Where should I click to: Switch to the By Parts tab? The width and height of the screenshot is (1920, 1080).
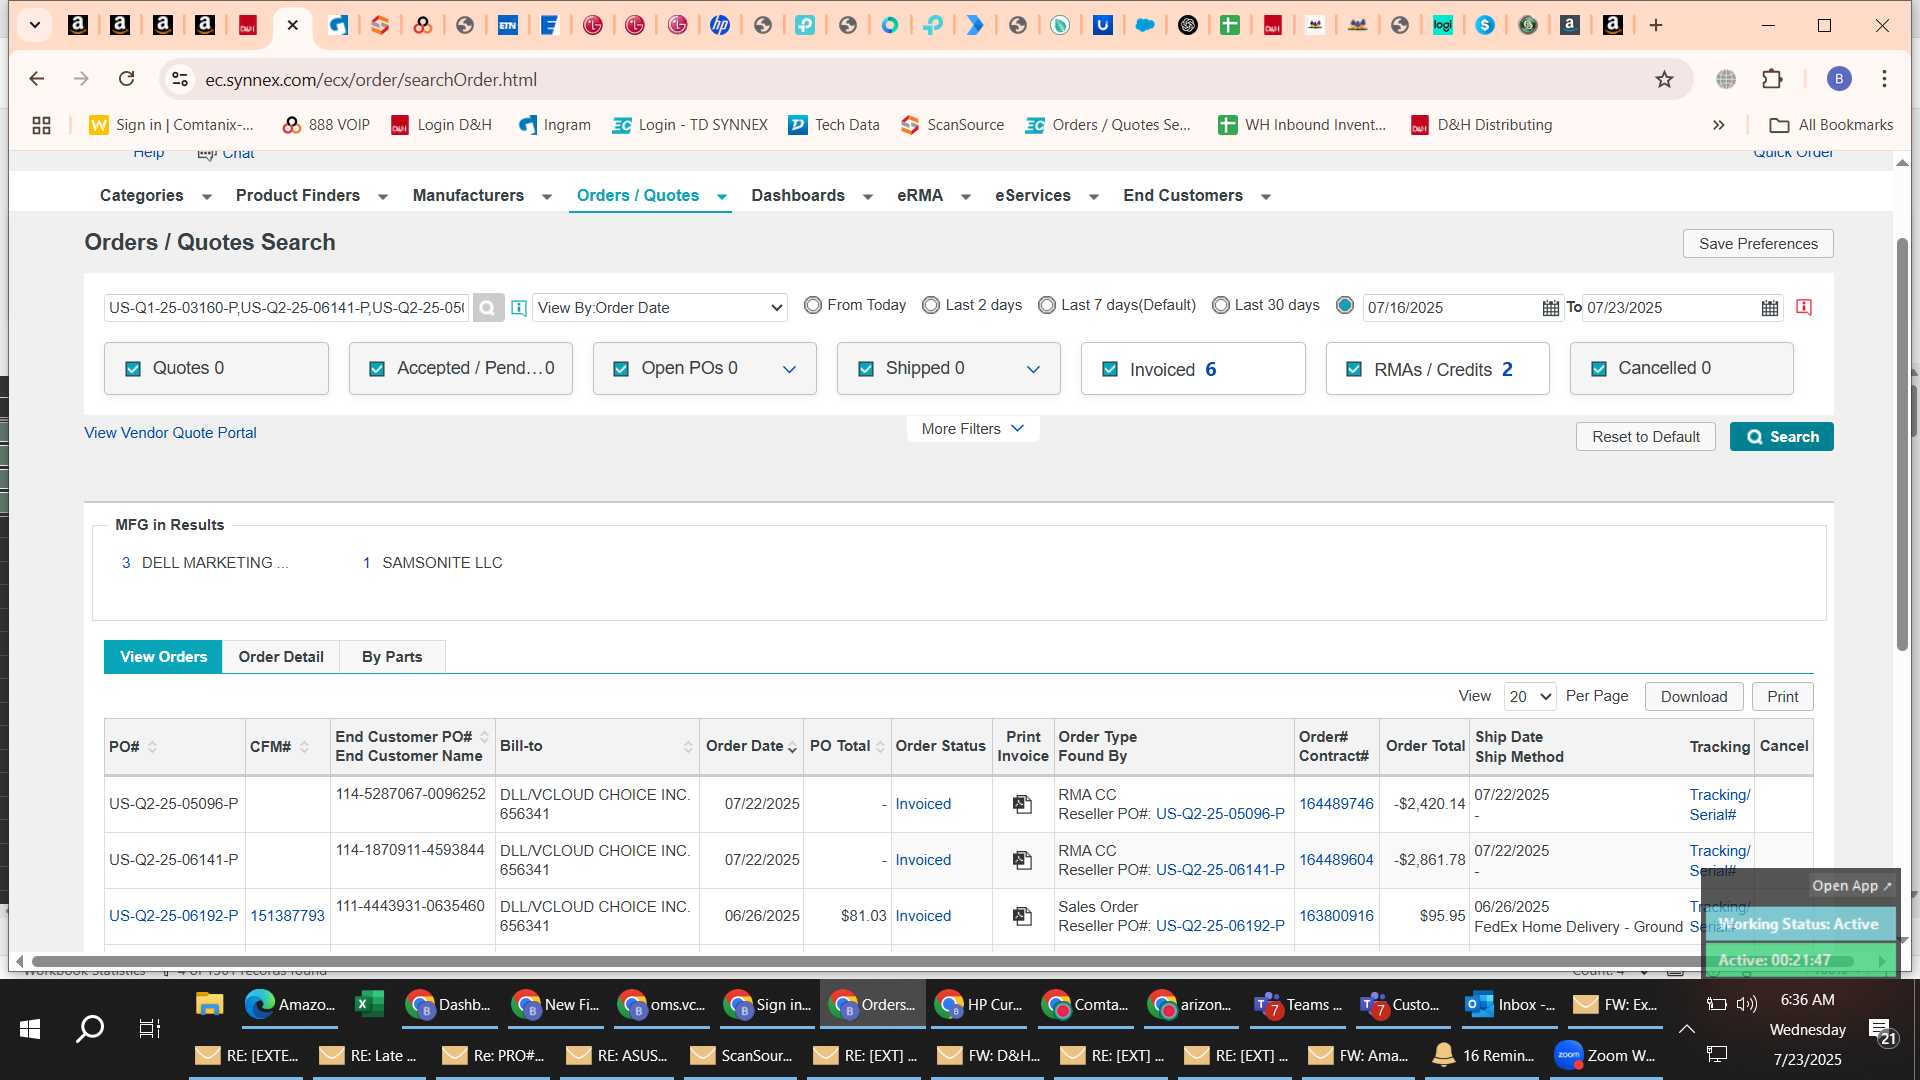(x=392, y=657)
